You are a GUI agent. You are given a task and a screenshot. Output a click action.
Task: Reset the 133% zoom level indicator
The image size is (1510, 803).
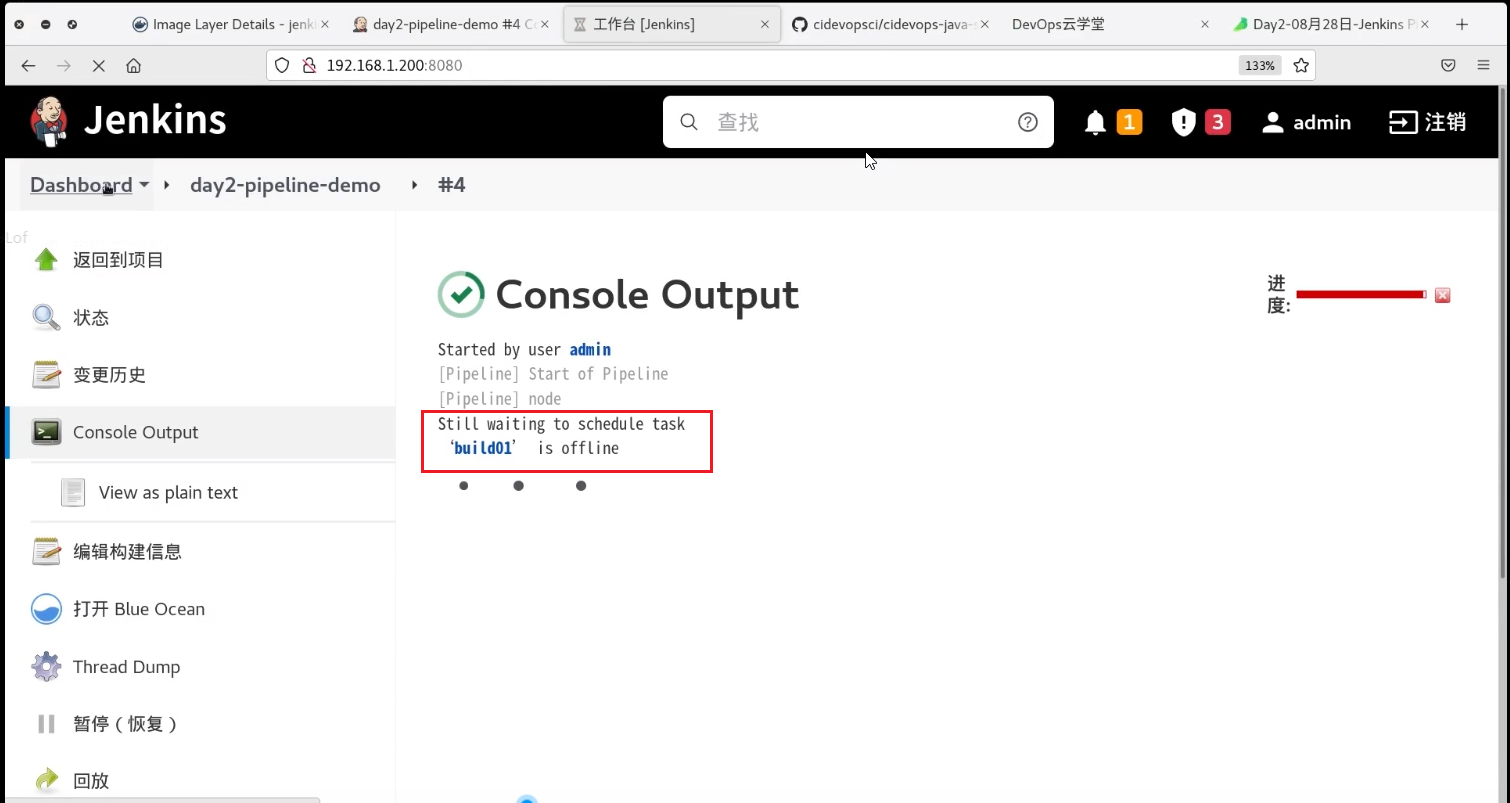(1259, 65)
